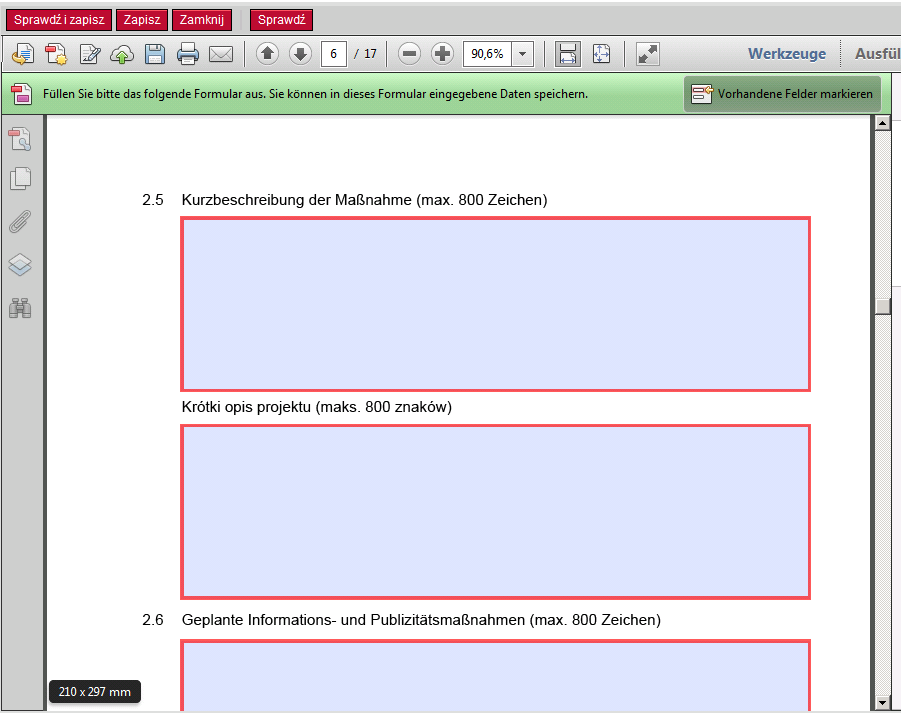
Task: Click the page number field showing 6
Action: (x=333, y=54)
